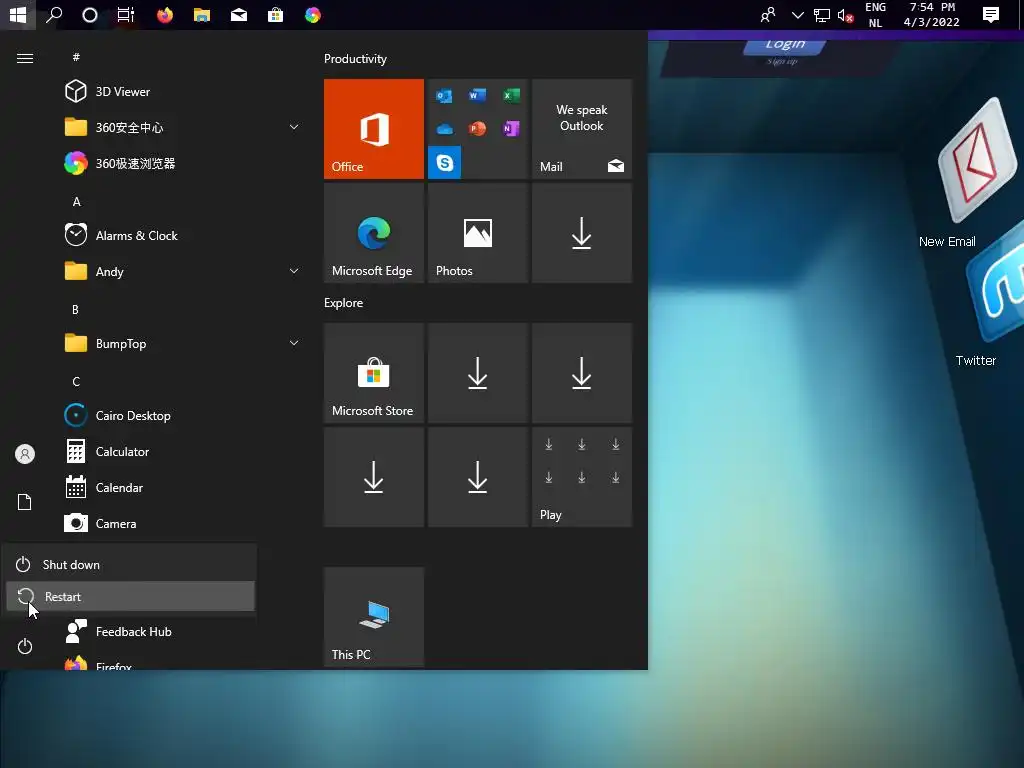Open the Microsoft Edge tile
Image resolution: width=1024 pixels, height=768 pixels.
point(374,233)
